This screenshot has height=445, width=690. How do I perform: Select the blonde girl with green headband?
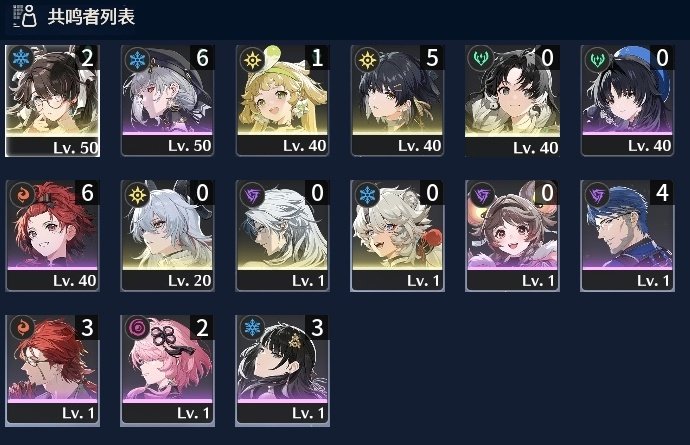click(x=282, y=101)
